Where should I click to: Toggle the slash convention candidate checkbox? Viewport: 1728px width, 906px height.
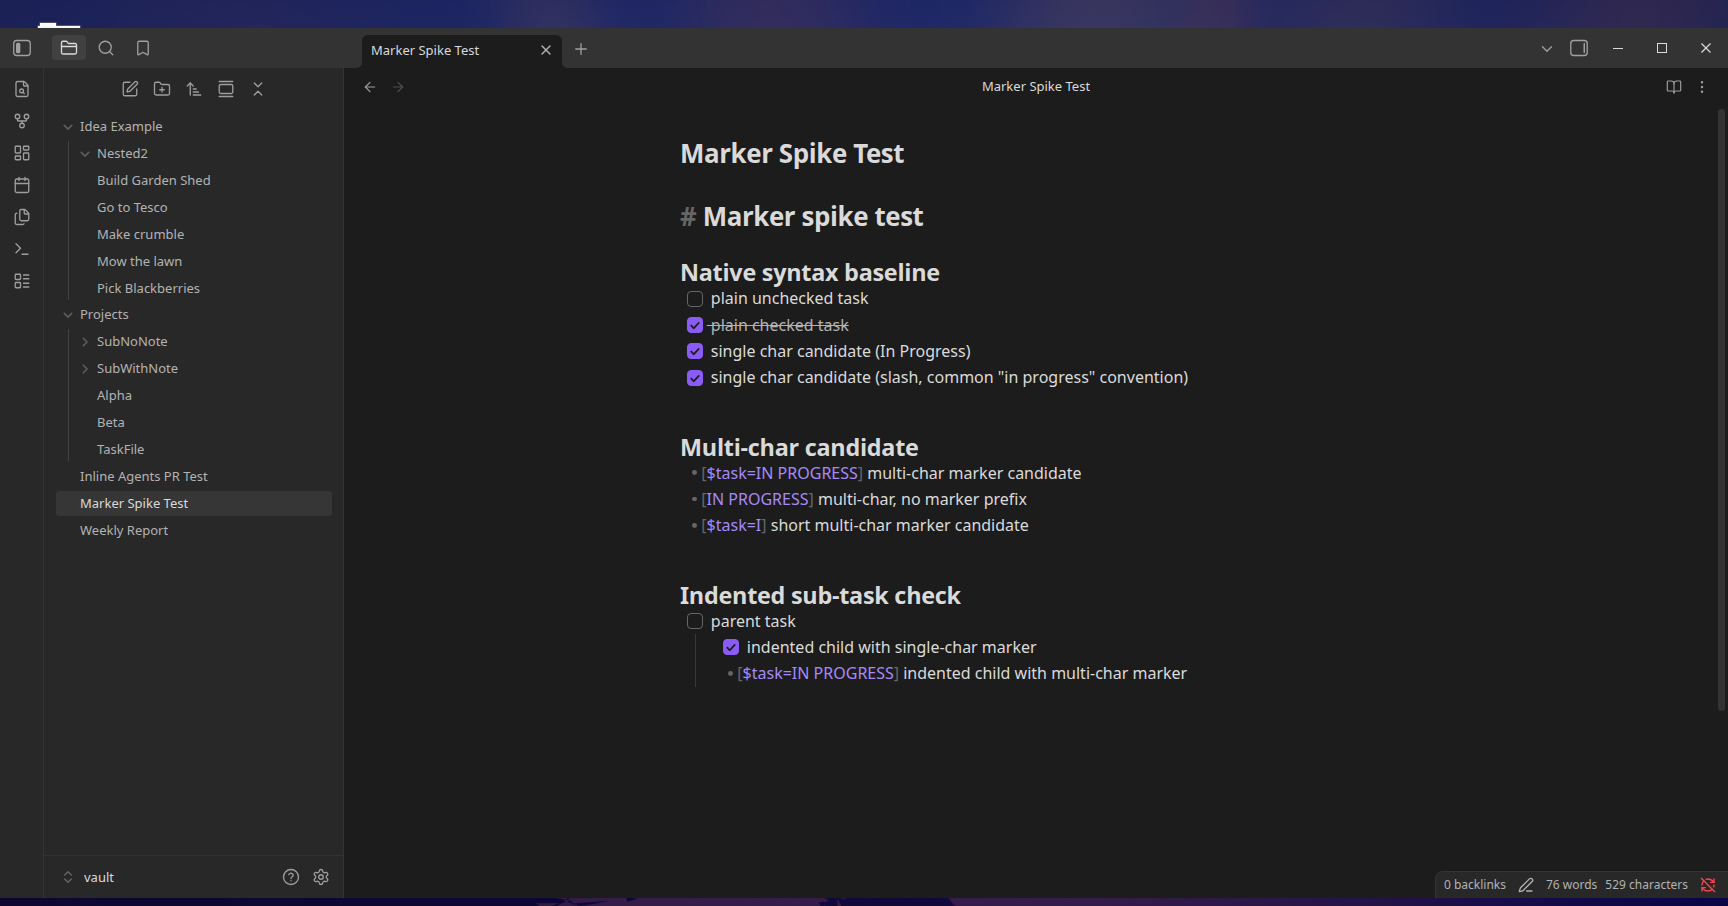point(695,378)
